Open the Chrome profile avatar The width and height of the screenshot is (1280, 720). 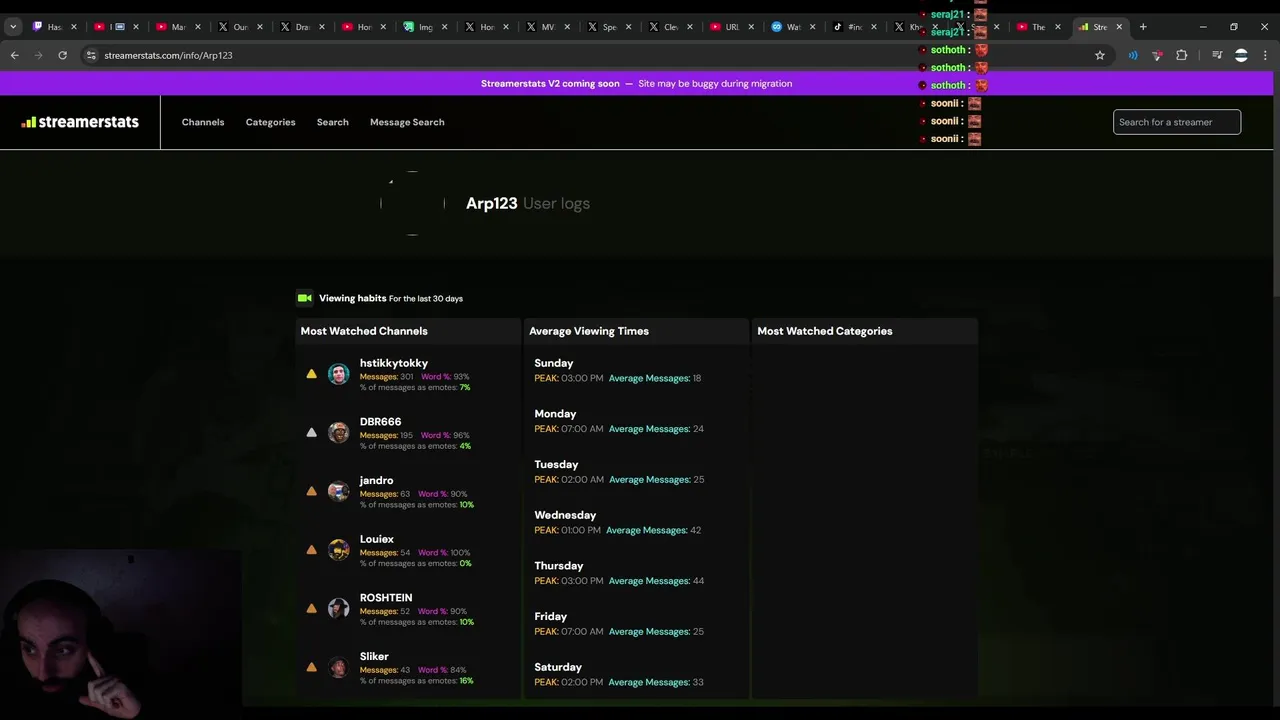pos(1241,55)
